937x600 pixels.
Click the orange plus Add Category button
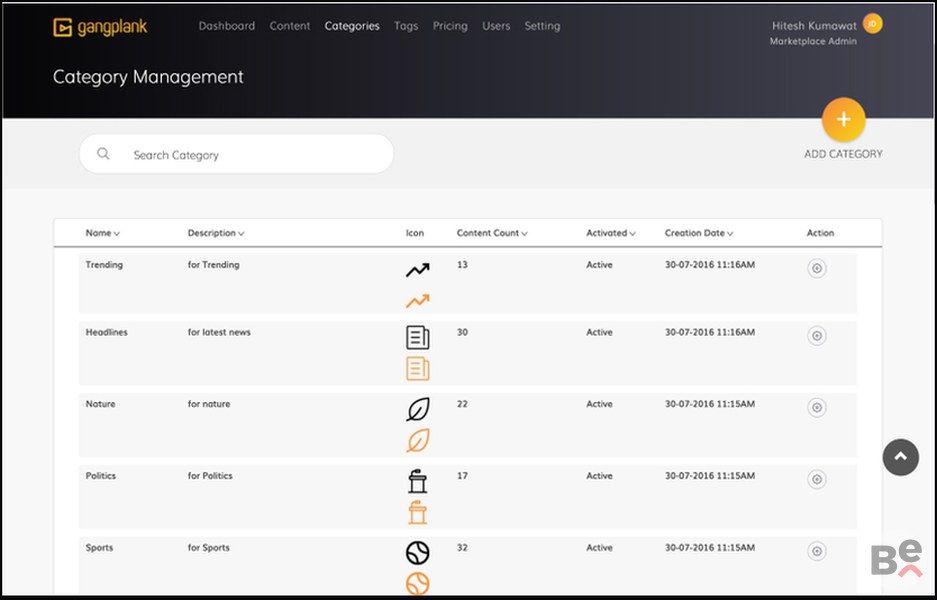point(843,120)
